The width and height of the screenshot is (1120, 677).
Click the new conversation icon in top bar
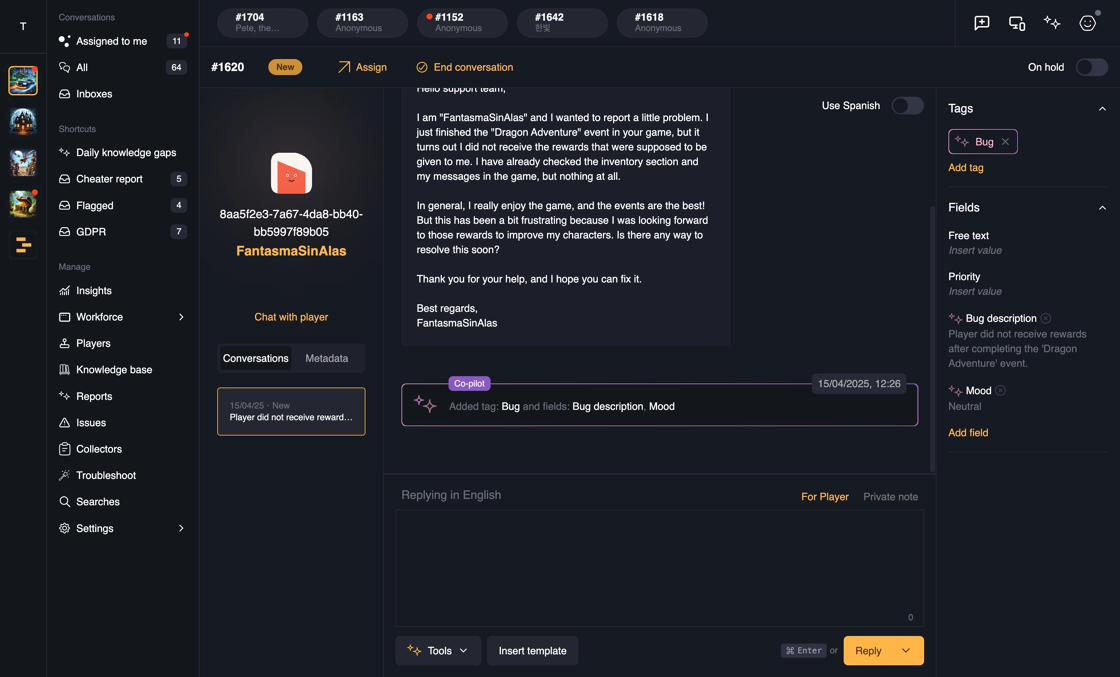click(982, 23)
